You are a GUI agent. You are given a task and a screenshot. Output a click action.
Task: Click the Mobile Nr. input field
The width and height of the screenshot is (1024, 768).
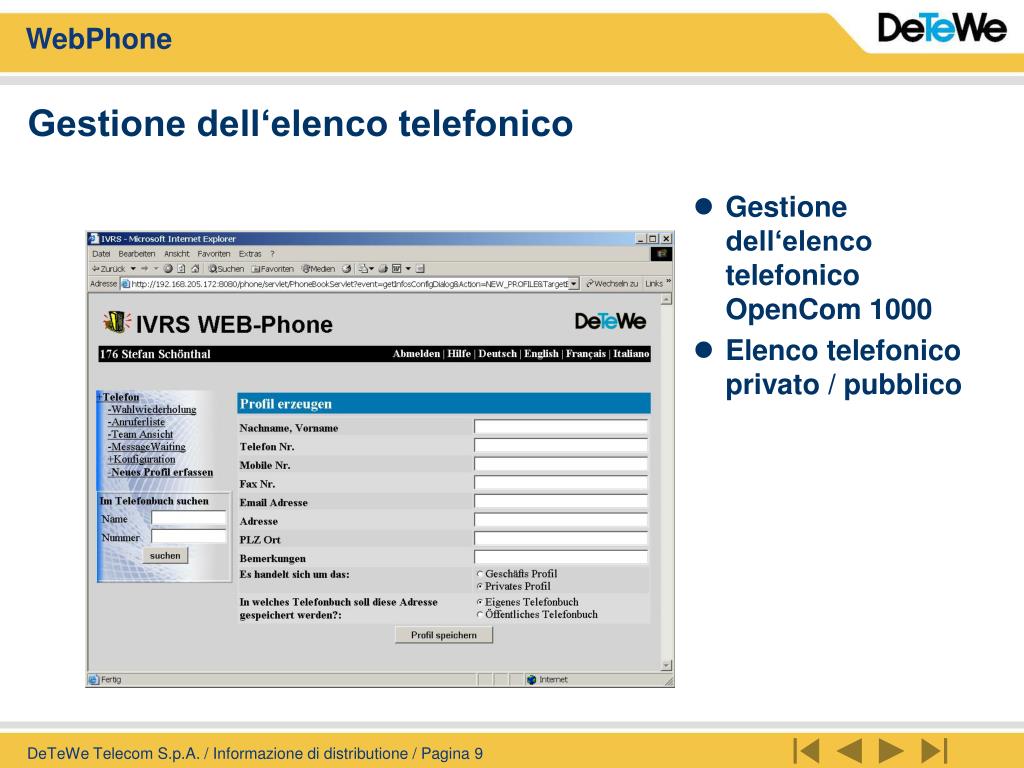click(x=560, y=464)
